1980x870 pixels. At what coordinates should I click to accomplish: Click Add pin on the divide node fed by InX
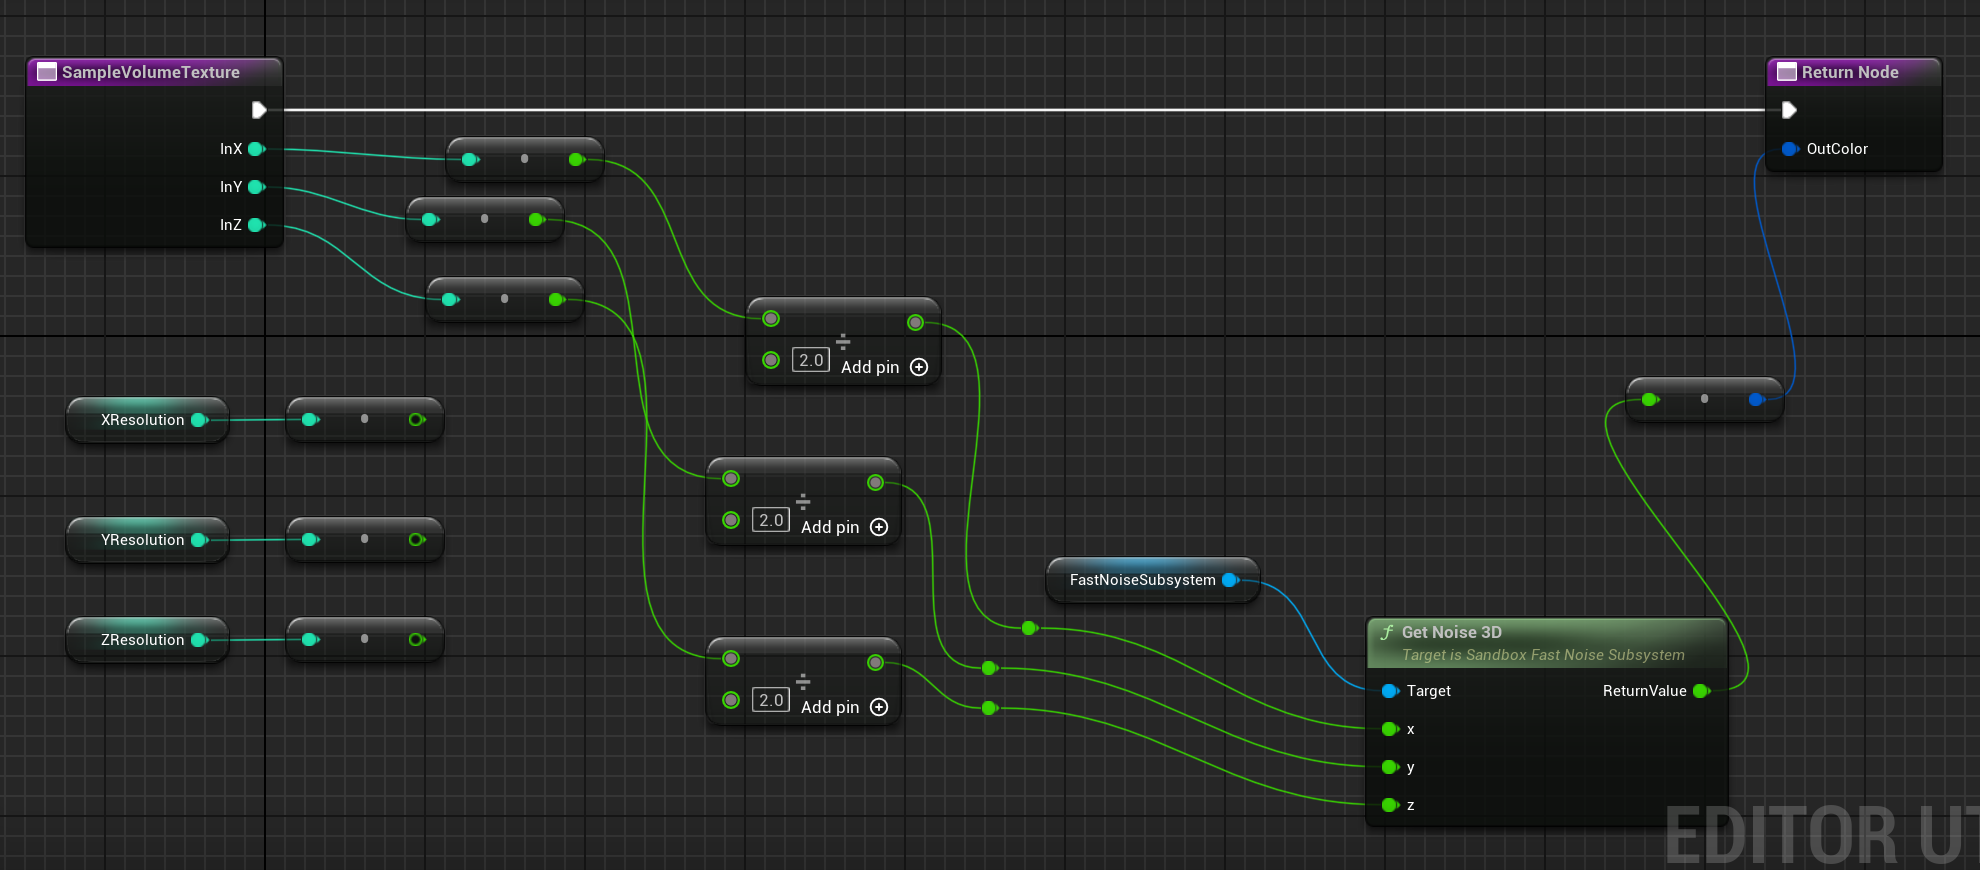[885, 367]
